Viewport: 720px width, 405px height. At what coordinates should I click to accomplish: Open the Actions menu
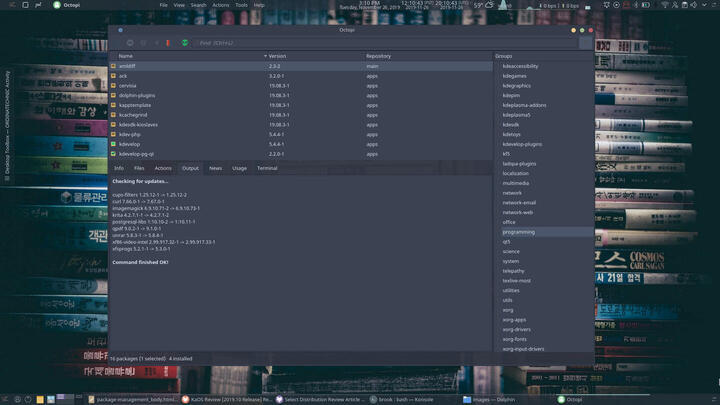[x=220, y=5]
